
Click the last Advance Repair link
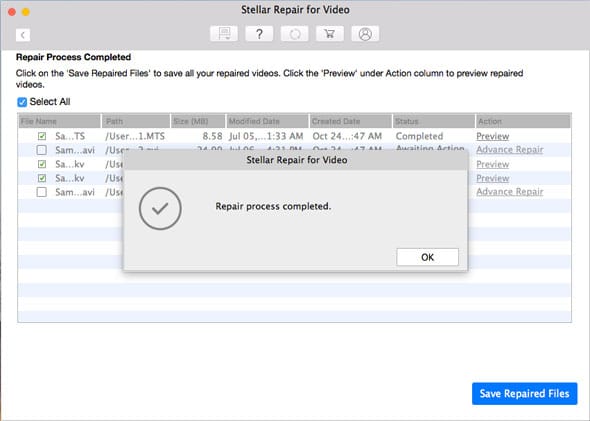click(x=509, y=192)
